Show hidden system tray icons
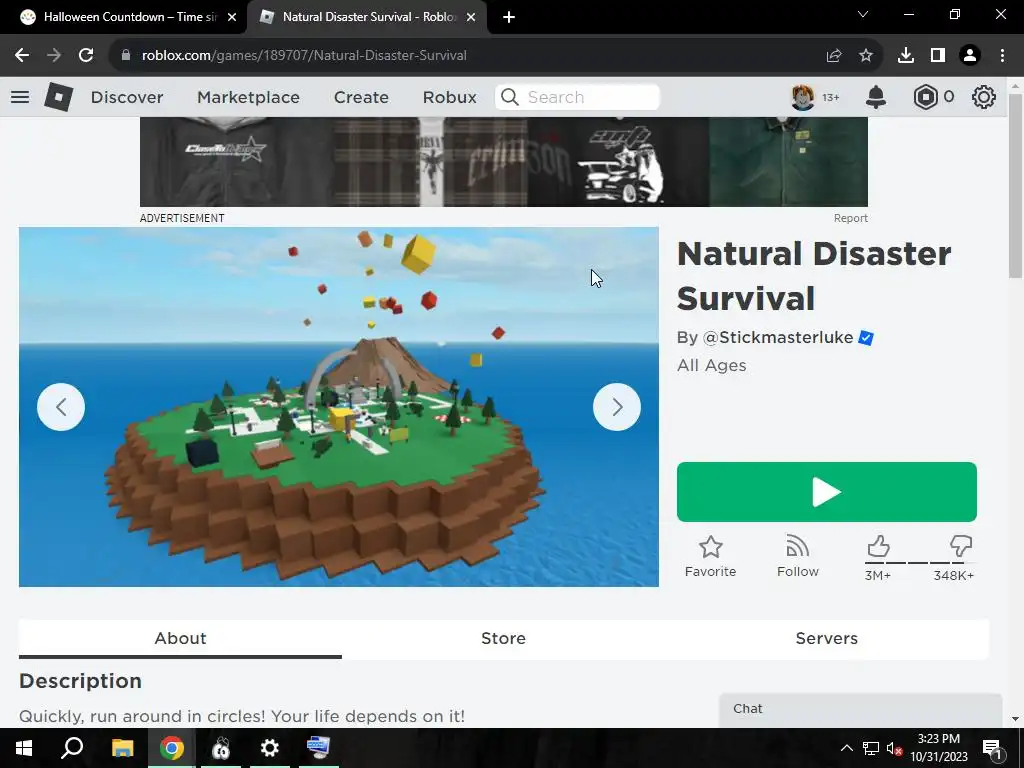The height and width of the screenshot is (768, 1024). tap(846, 748)
